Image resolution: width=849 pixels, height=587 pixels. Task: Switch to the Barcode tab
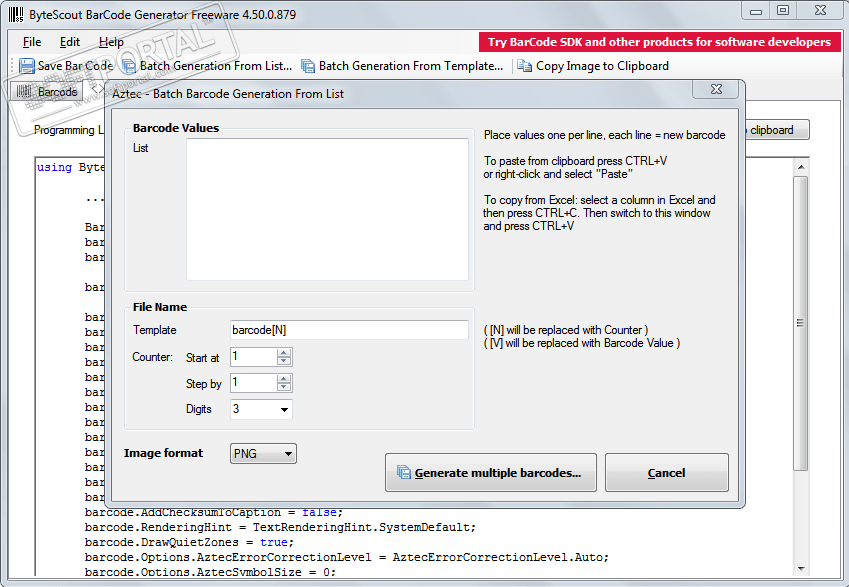click(47, 92)
